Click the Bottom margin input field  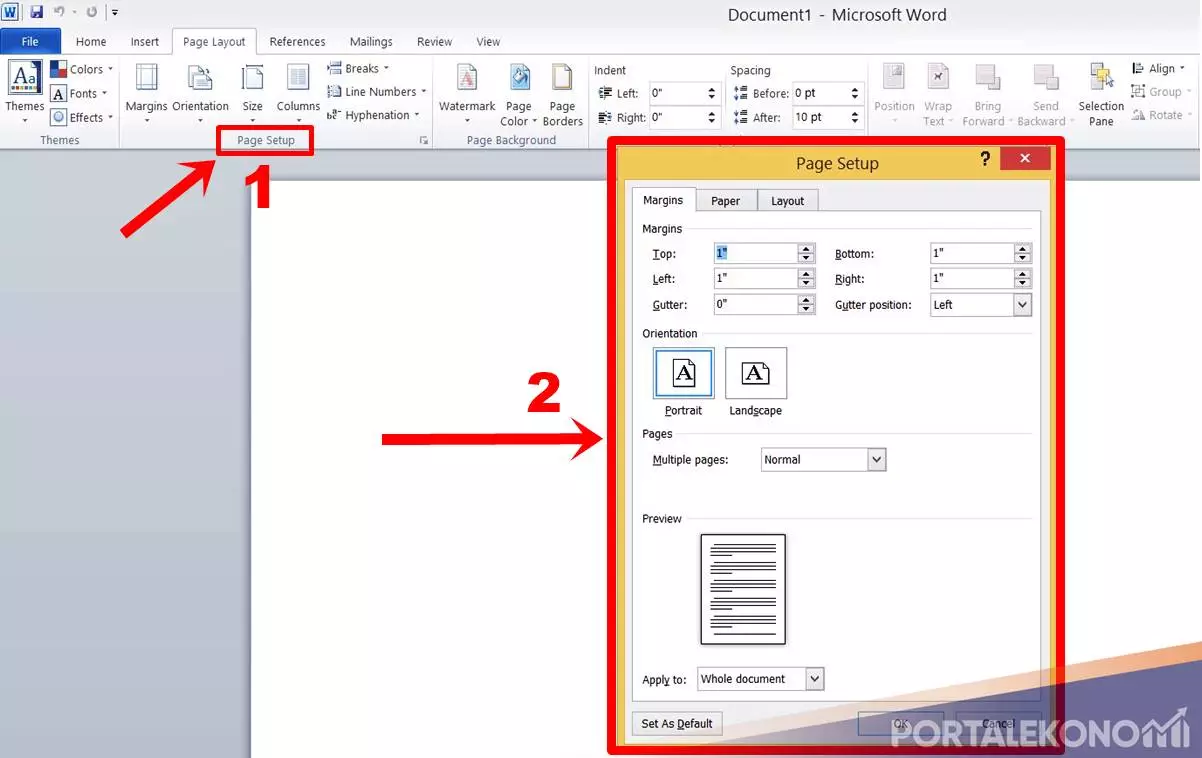(x=972, y=254)
